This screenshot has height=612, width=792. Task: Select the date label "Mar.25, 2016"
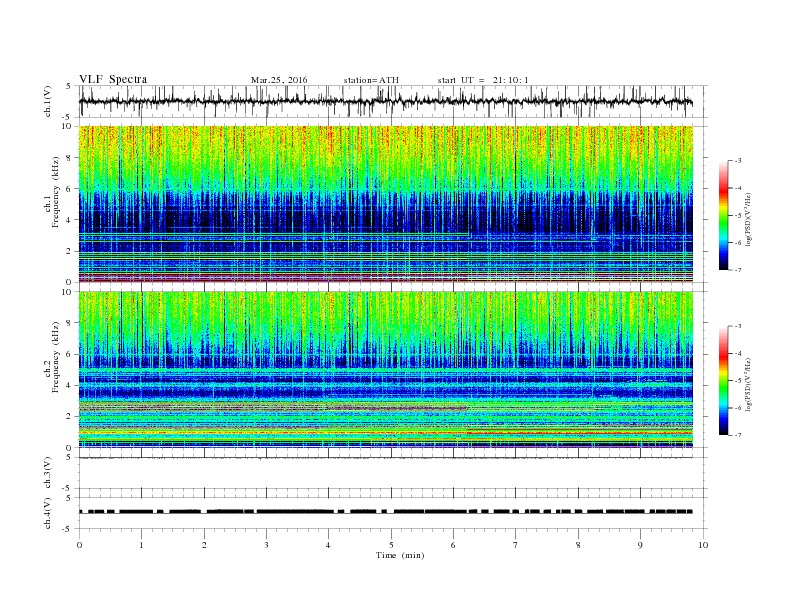(x=279, y=80)
